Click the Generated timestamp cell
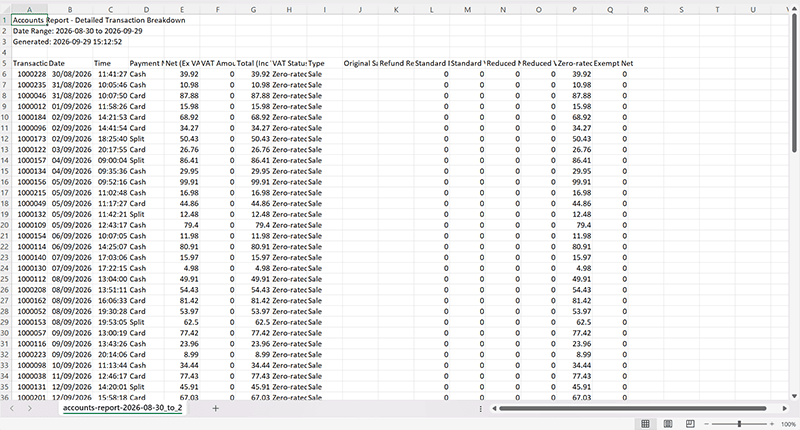The width and height of the screenshot is (800, 430). [x=29, y=42]
